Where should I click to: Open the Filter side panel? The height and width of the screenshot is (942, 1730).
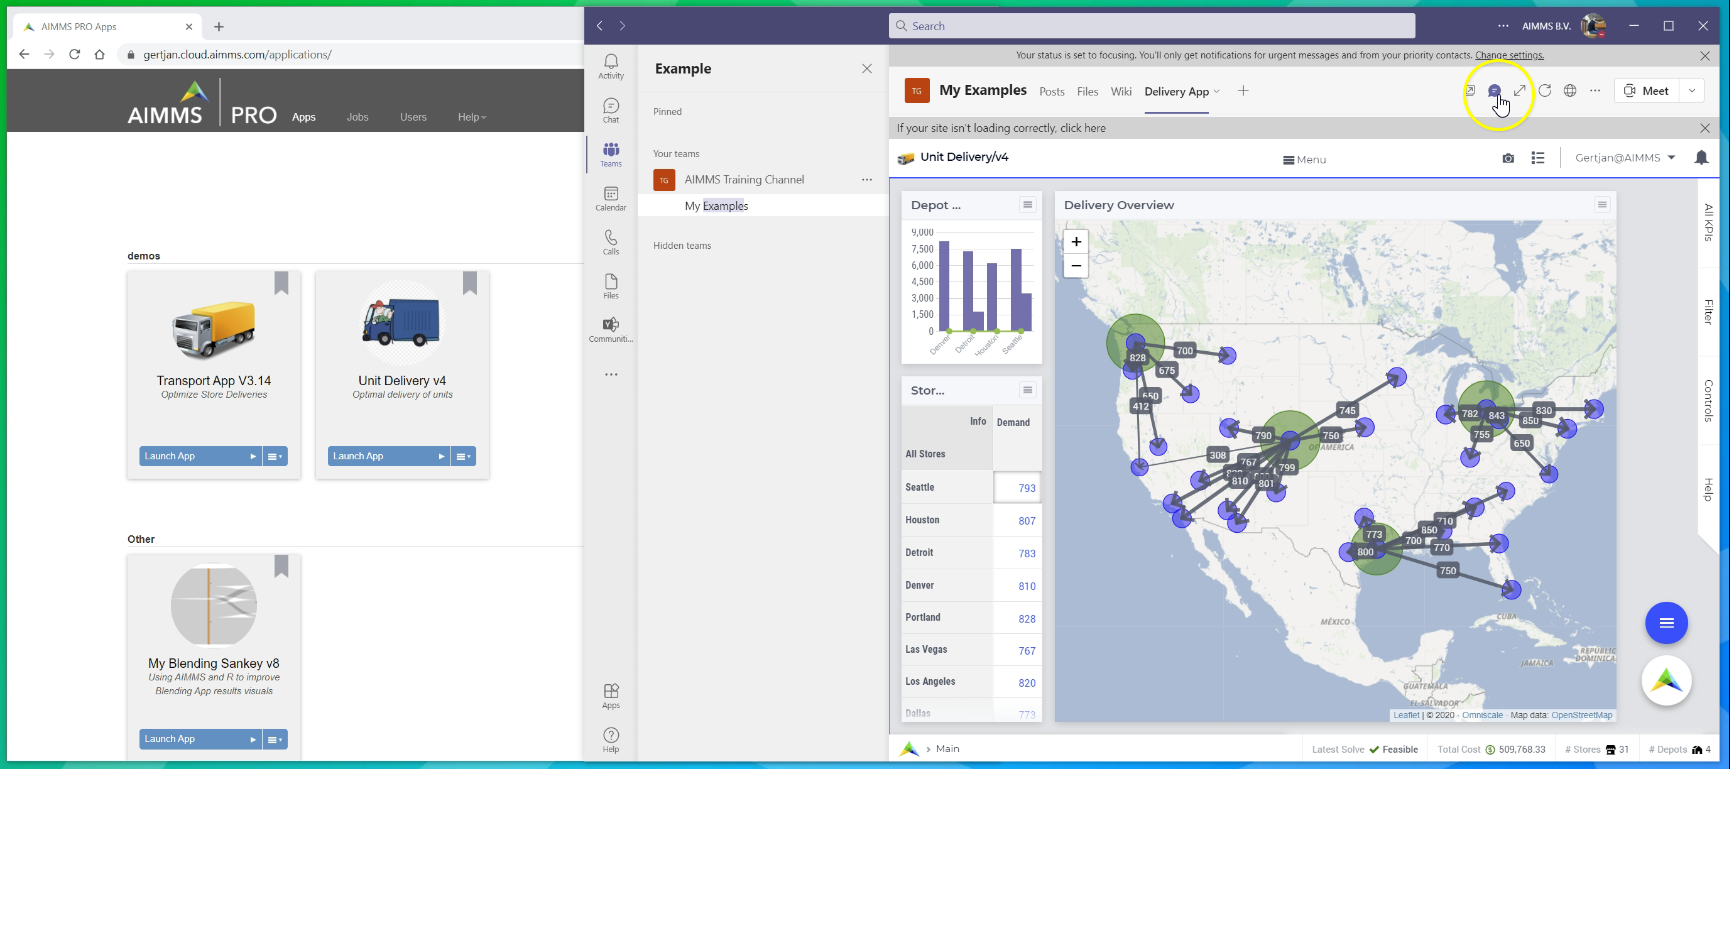1708,311
